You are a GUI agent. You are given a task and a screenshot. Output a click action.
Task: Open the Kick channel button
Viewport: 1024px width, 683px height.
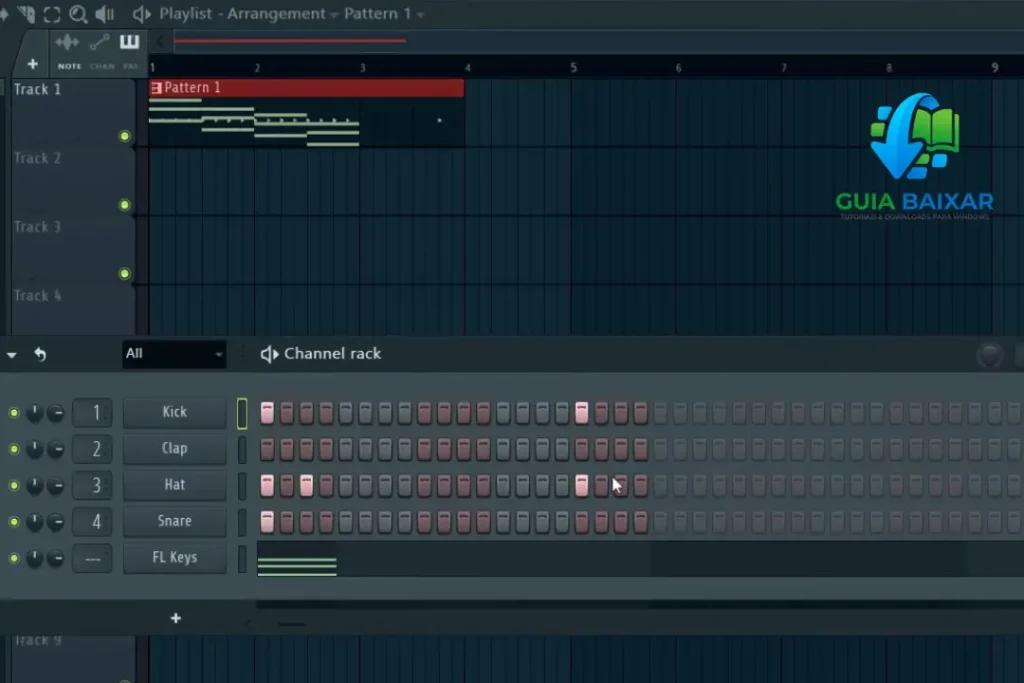(174, 412)
